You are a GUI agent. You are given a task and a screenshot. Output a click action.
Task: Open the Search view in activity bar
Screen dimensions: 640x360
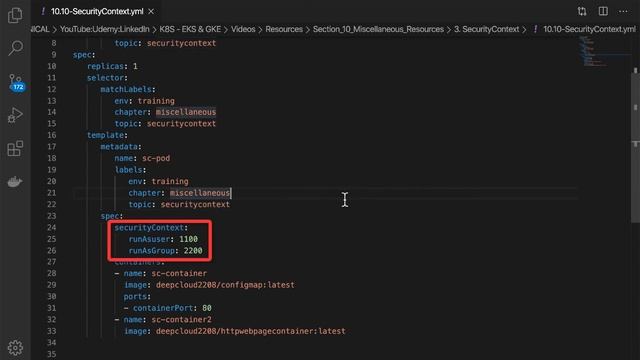tap(15, 48)
